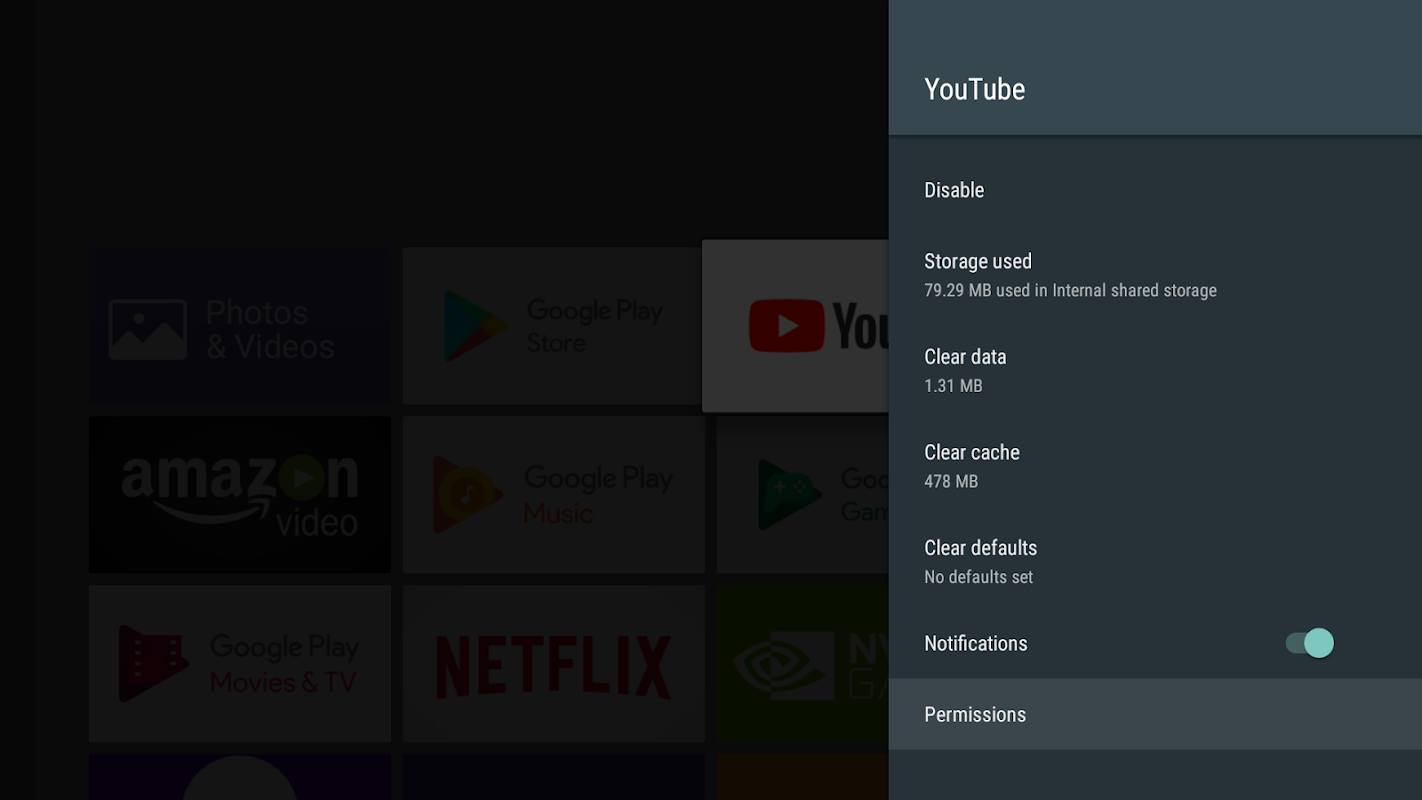Click the 478 MB cache size text
Image resolution: width=1422 pixels, height=800 pixels.
pos(951,482)
